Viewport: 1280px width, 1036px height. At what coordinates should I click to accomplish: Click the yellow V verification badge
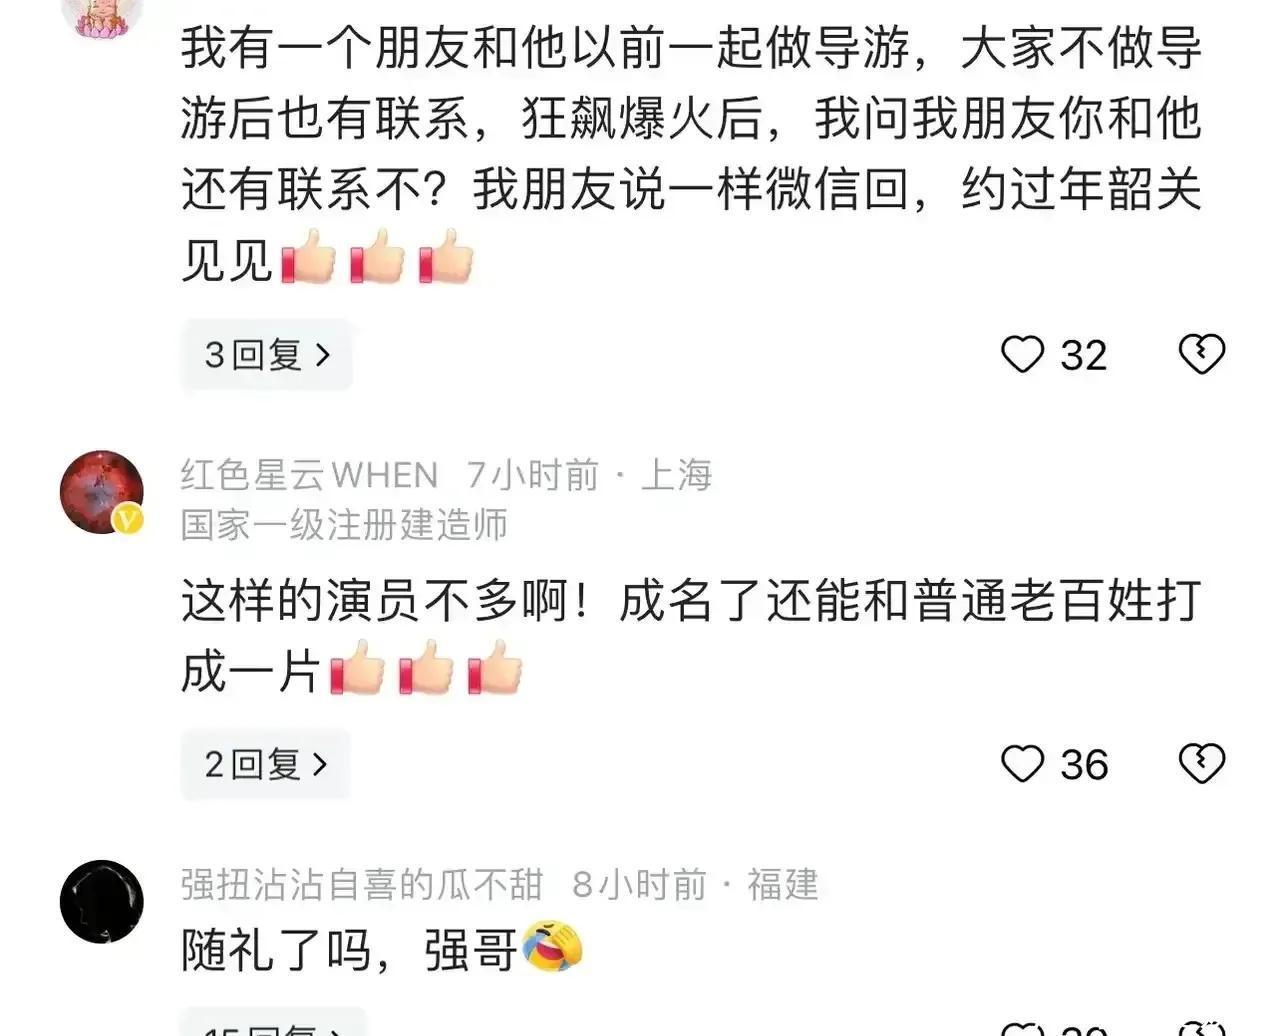coord(128,520)
